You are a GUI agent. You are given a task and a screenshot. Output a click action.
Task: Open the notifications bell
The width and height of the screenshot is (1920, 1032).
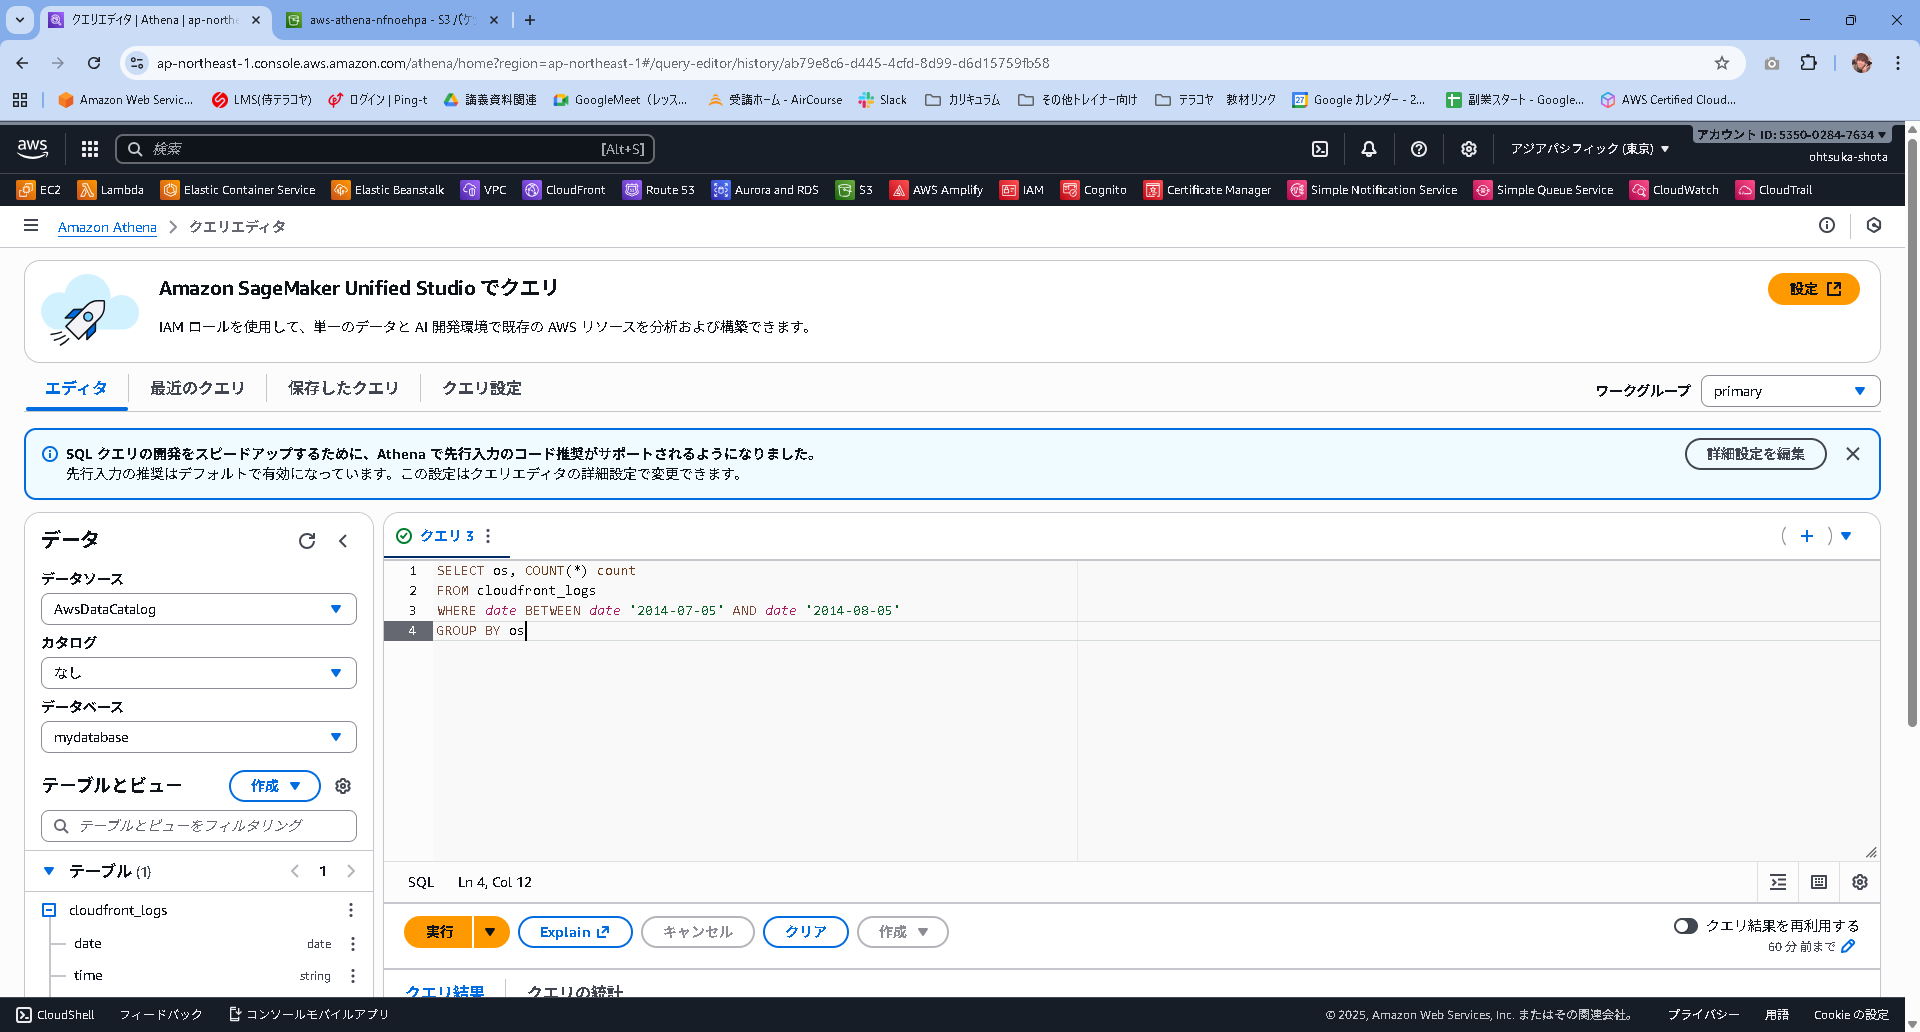(x=1369, y=149)
